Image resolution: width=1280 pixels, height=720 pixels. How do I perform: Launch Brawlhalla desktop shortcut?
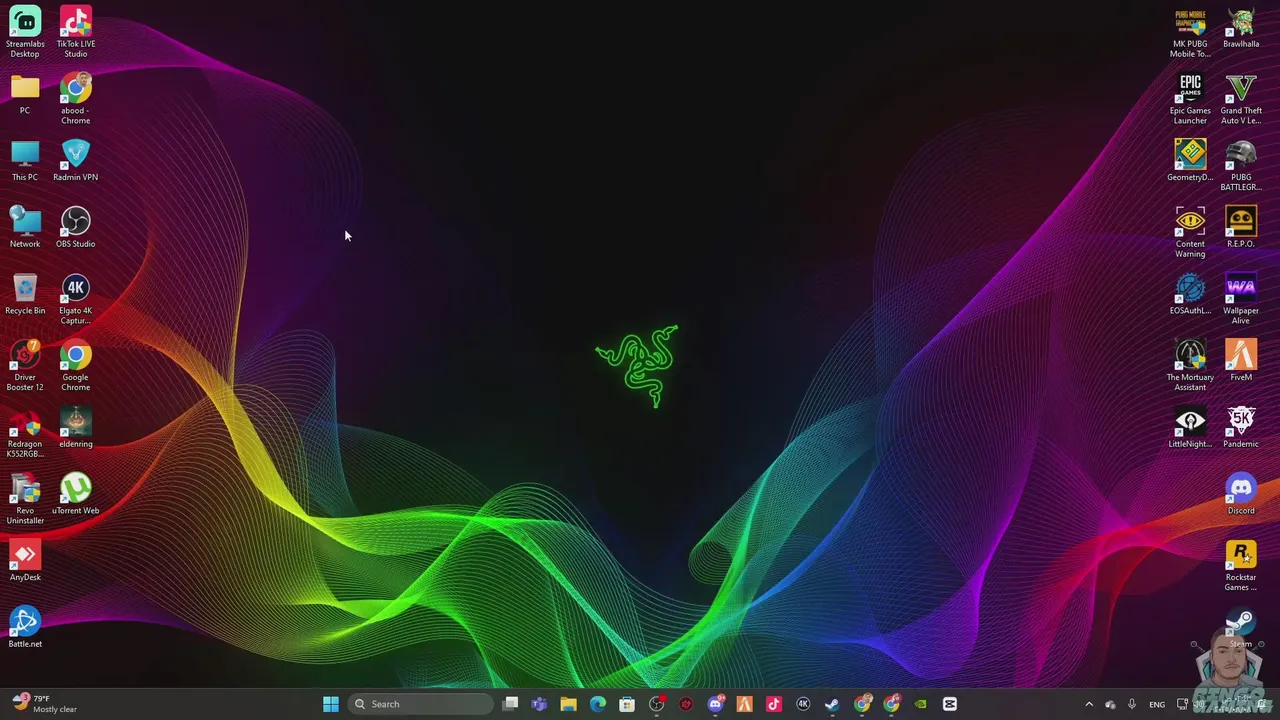pyautogui.click(x=1241, y=28)
